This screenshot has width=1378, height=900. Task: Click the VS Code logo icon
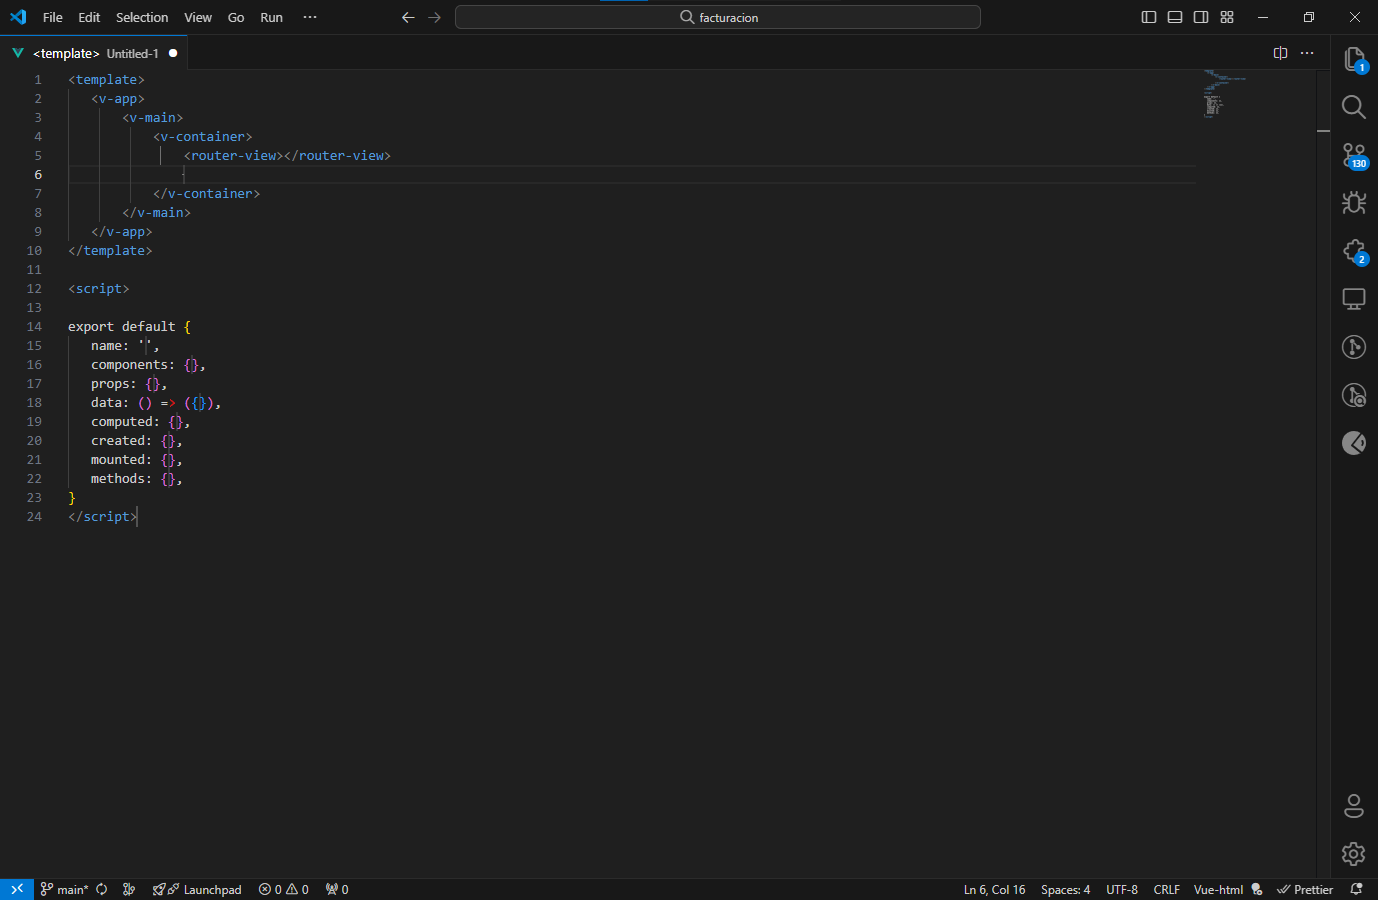click(x=18, y=17)
